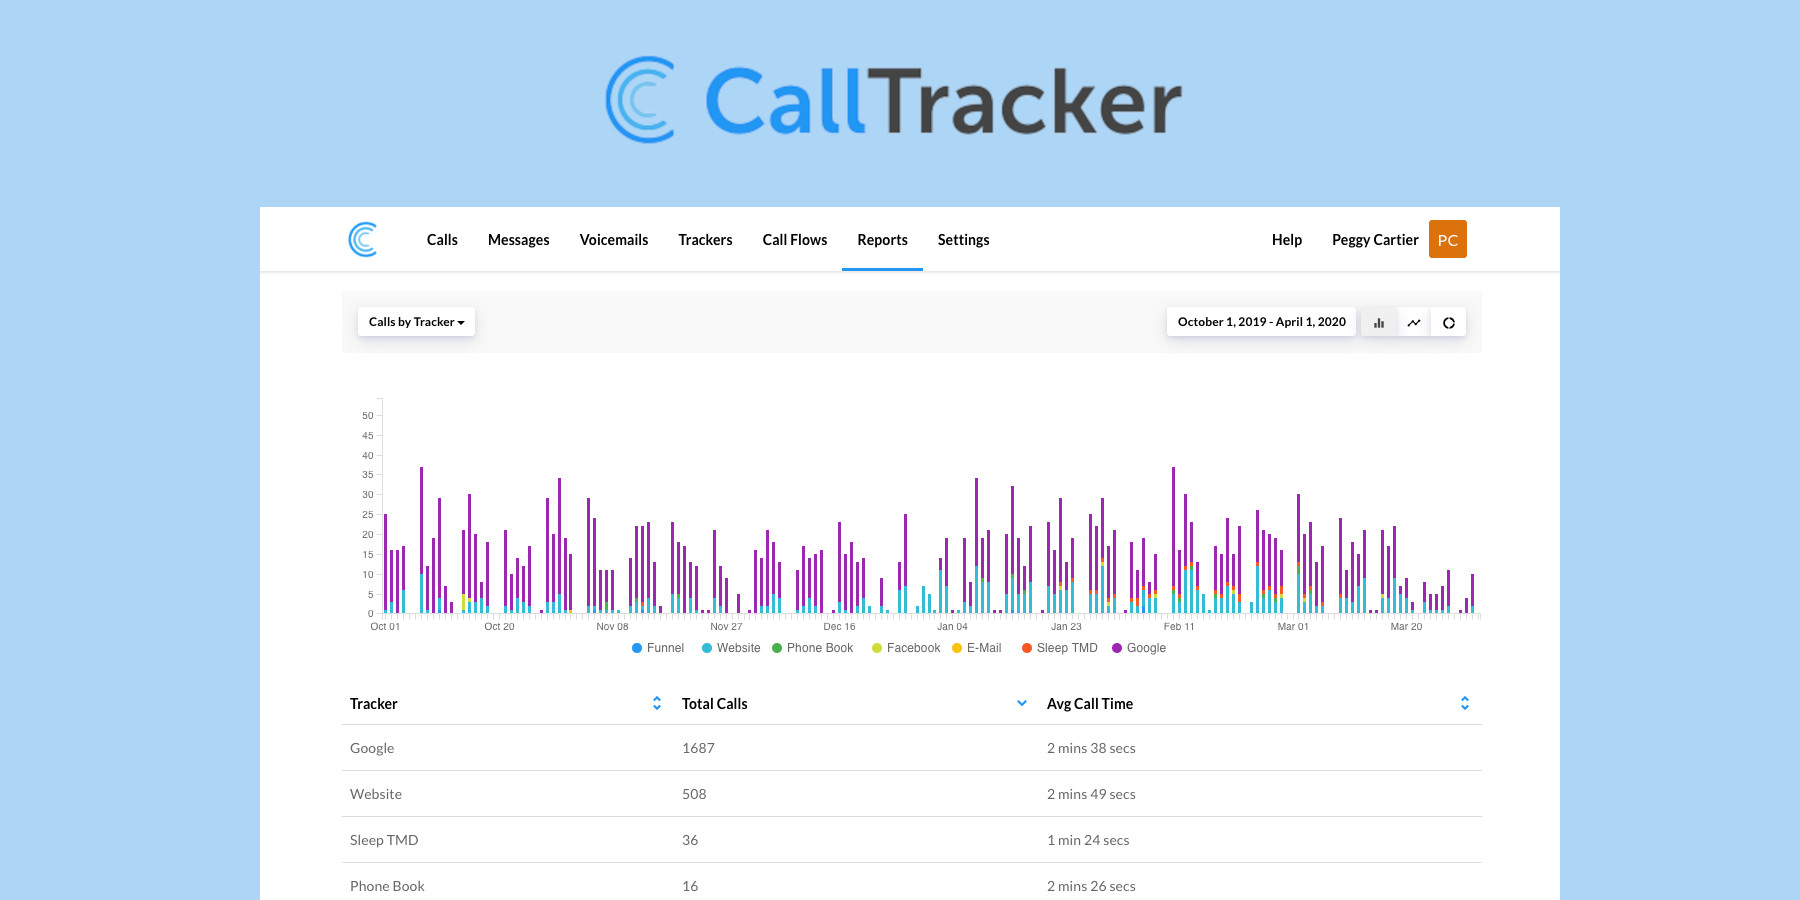Click the Peggy Cartier account name
This screenshot has height=900, width=1800.
[x=1375, y=239]
